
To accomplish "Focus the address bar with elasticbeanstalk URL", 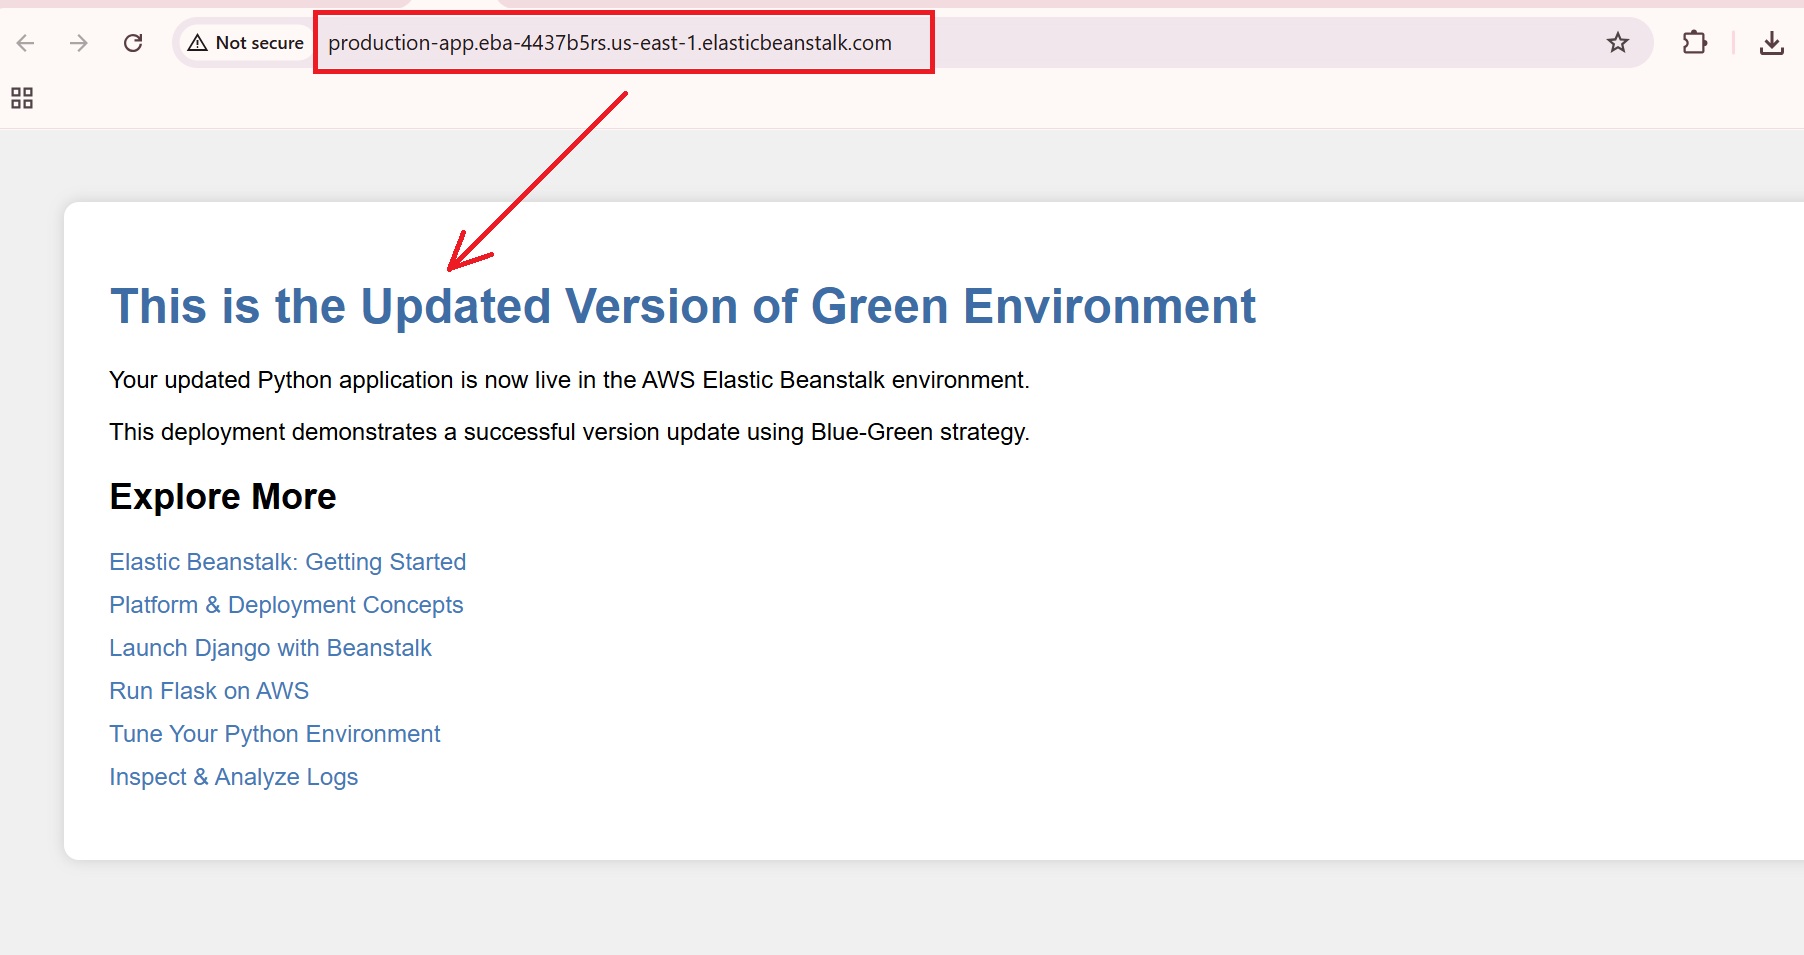I will 610,43.
